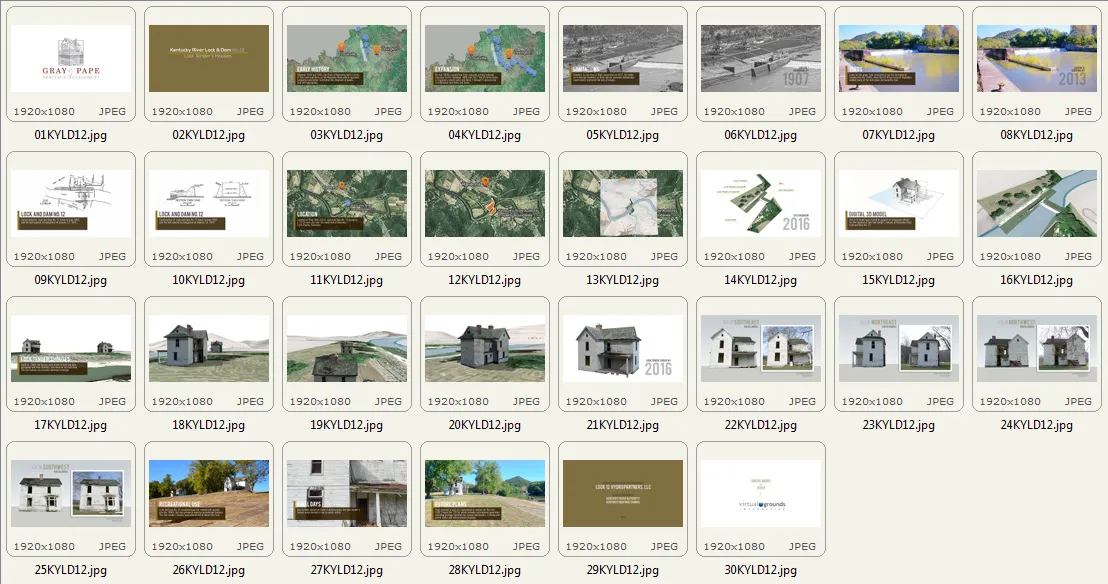The image size is (1108, 584).
Task: Select the 09KYLD12.jpg lock drawing thumbnail
Action: 71,204
